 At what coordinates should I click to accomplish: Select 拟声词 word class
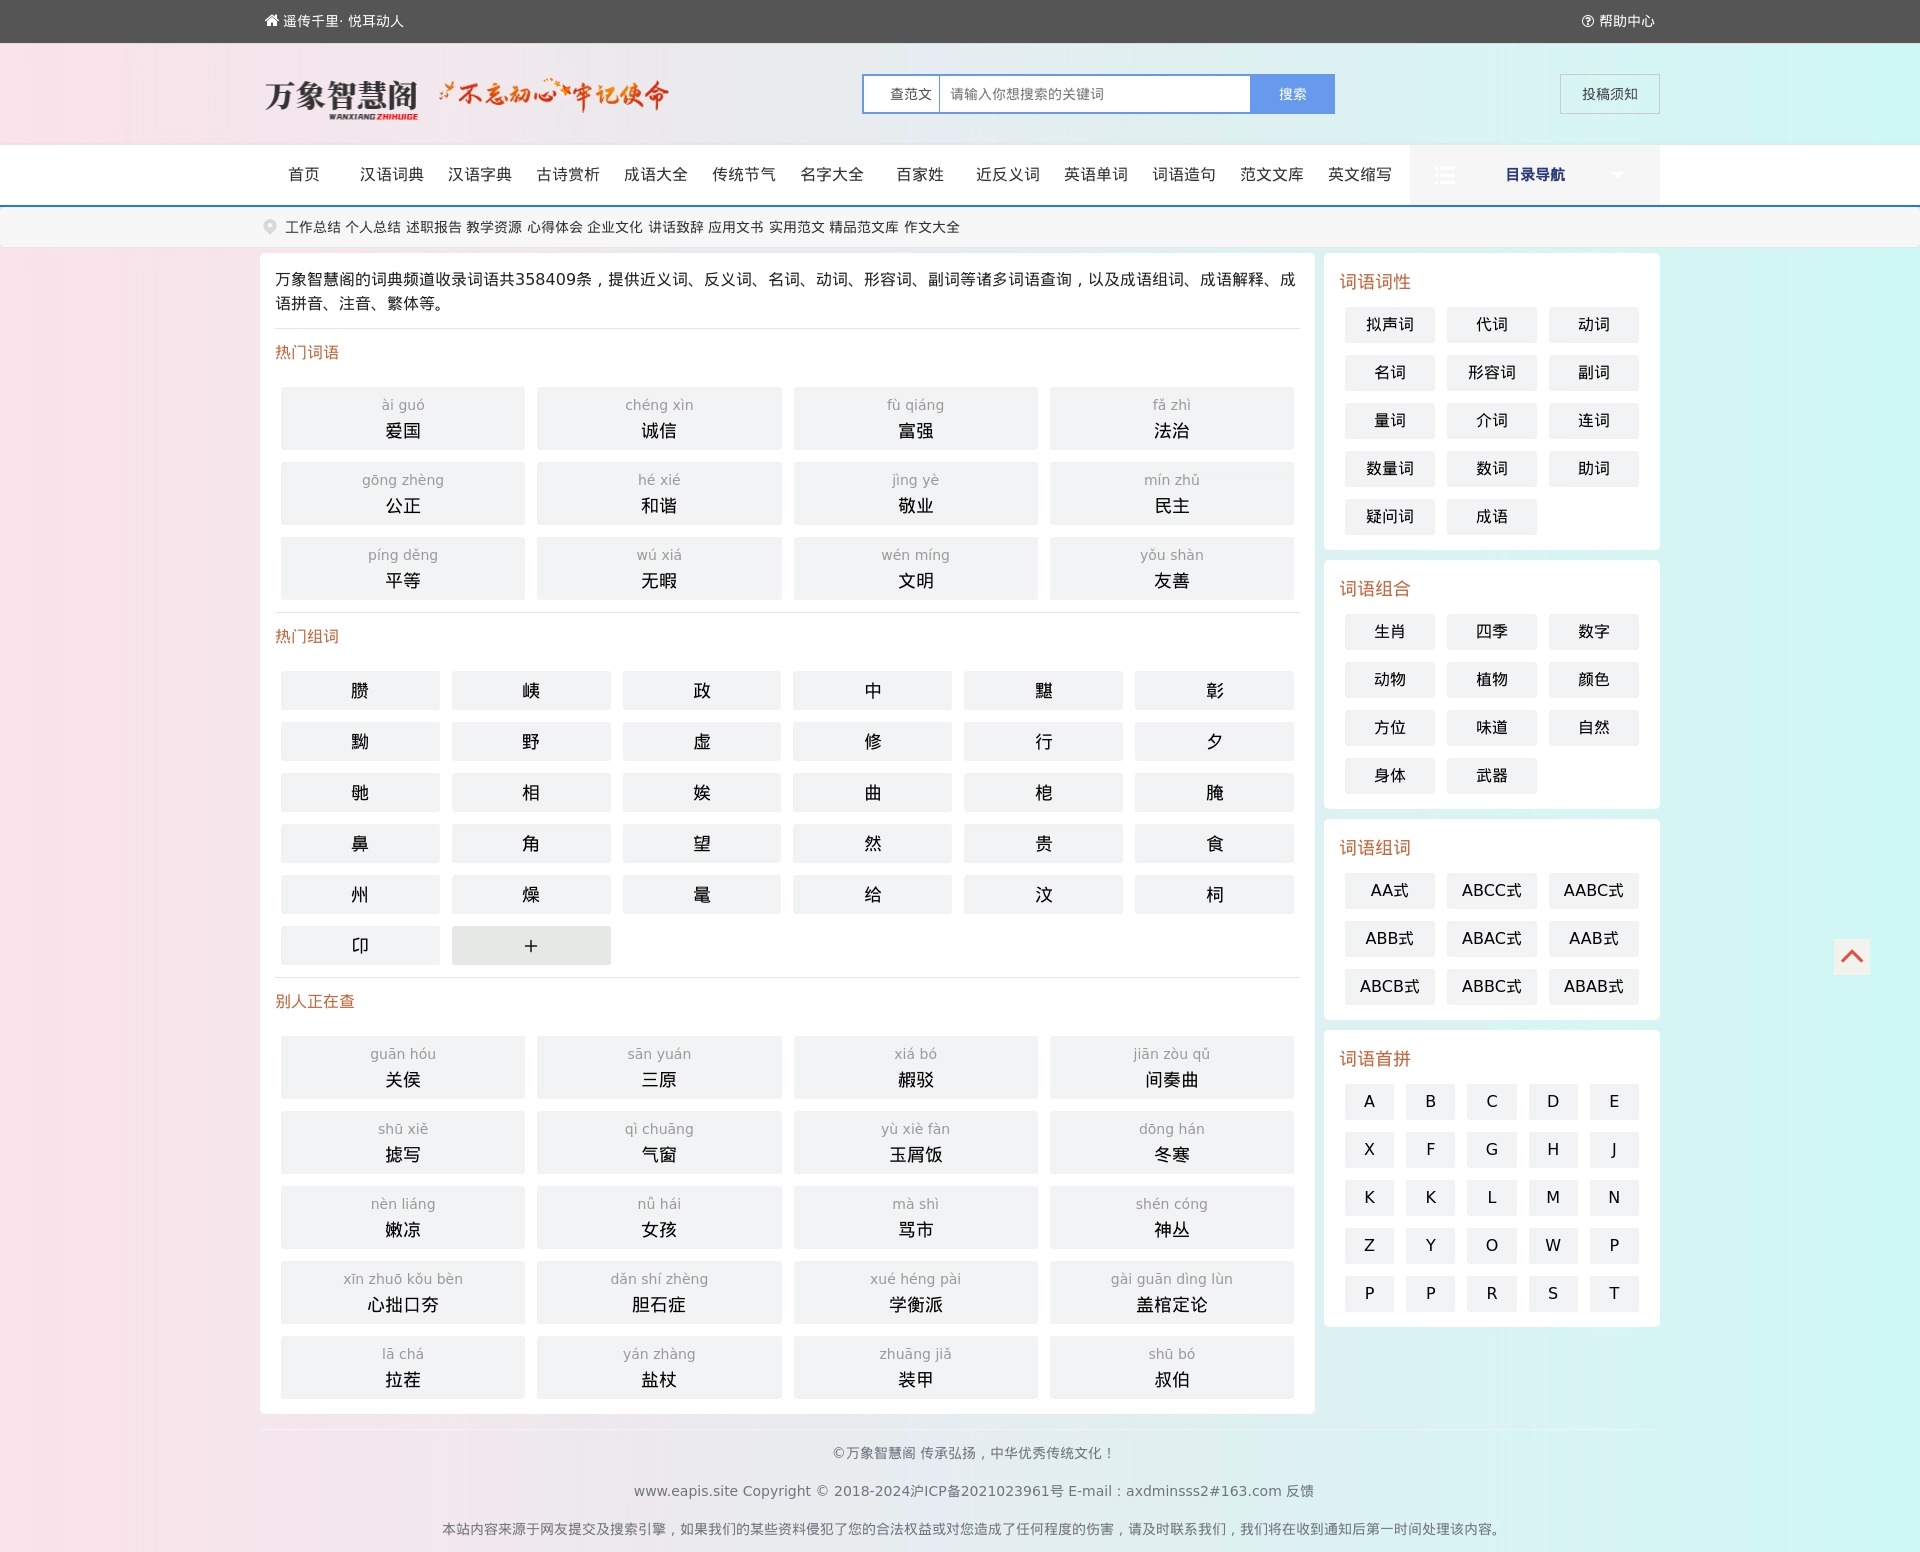[1390, 324]
